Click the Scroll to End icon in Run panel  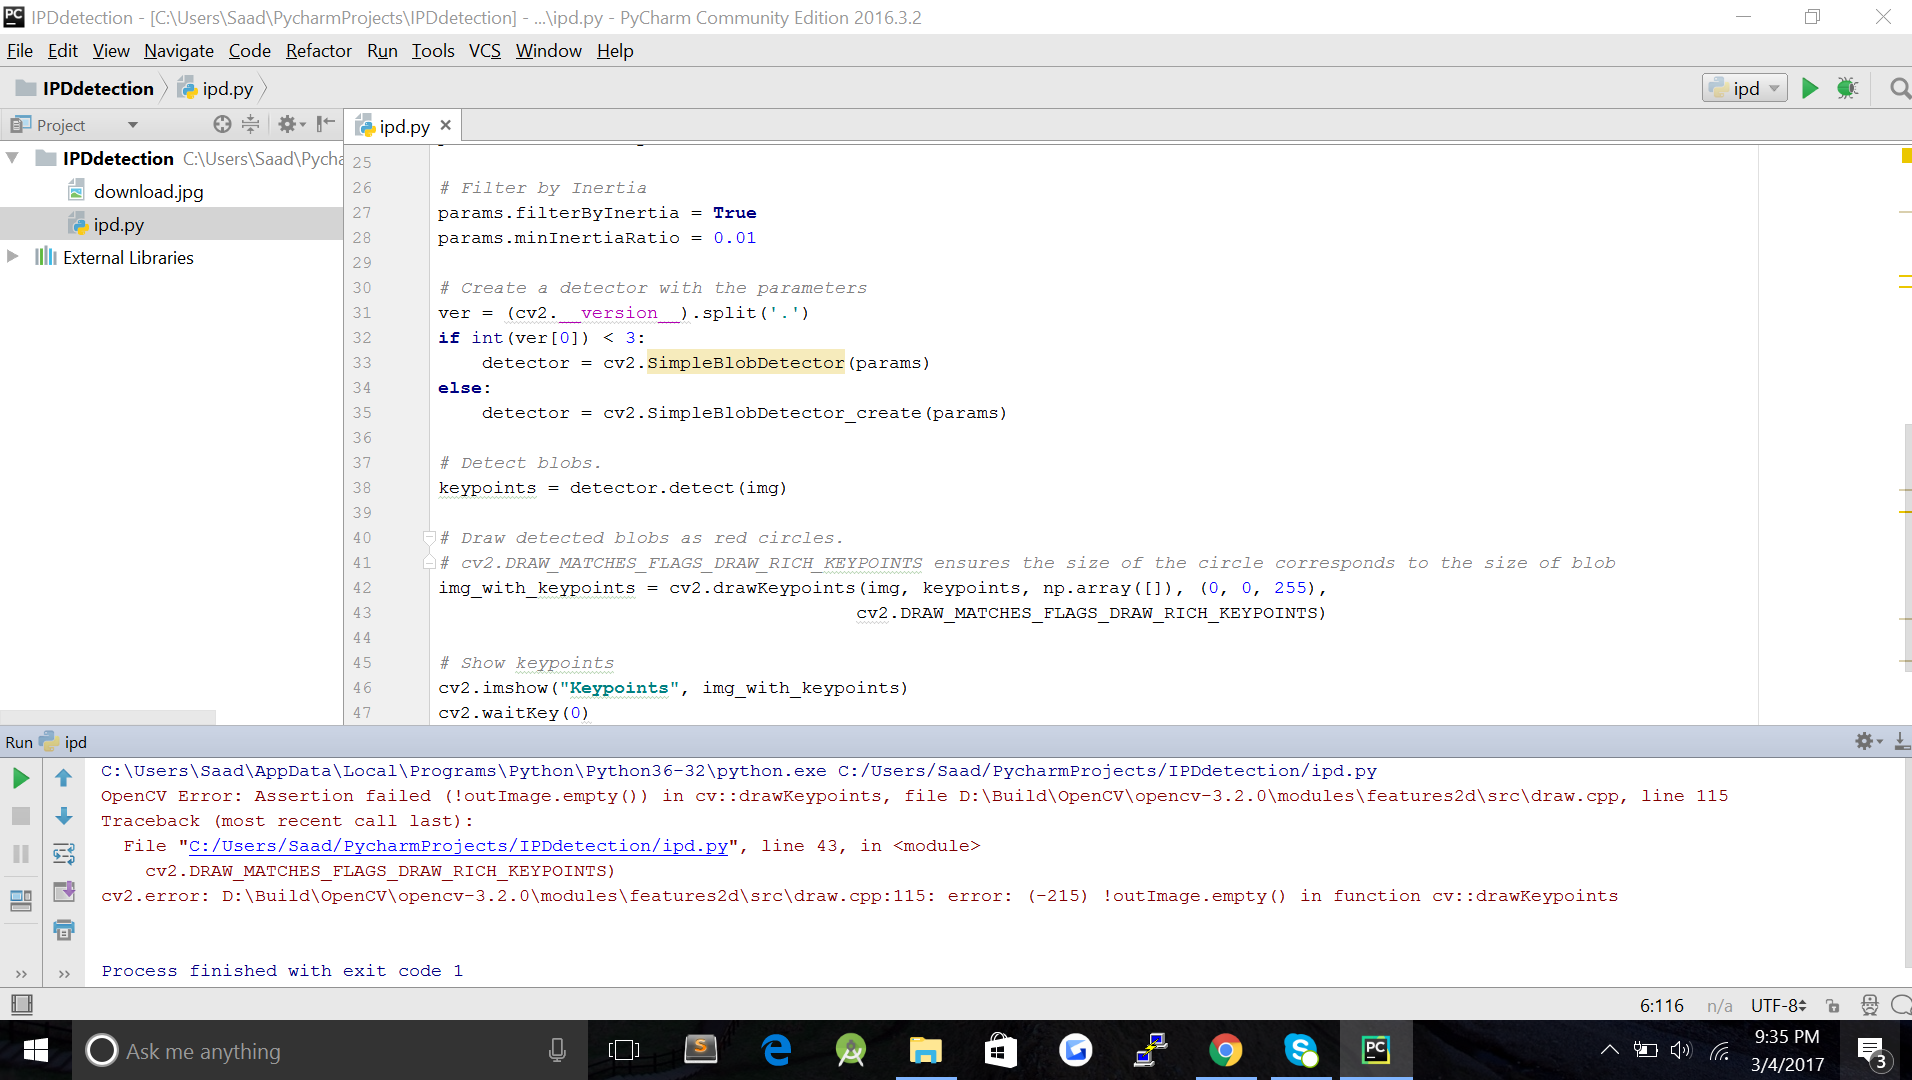coord(64,891)
